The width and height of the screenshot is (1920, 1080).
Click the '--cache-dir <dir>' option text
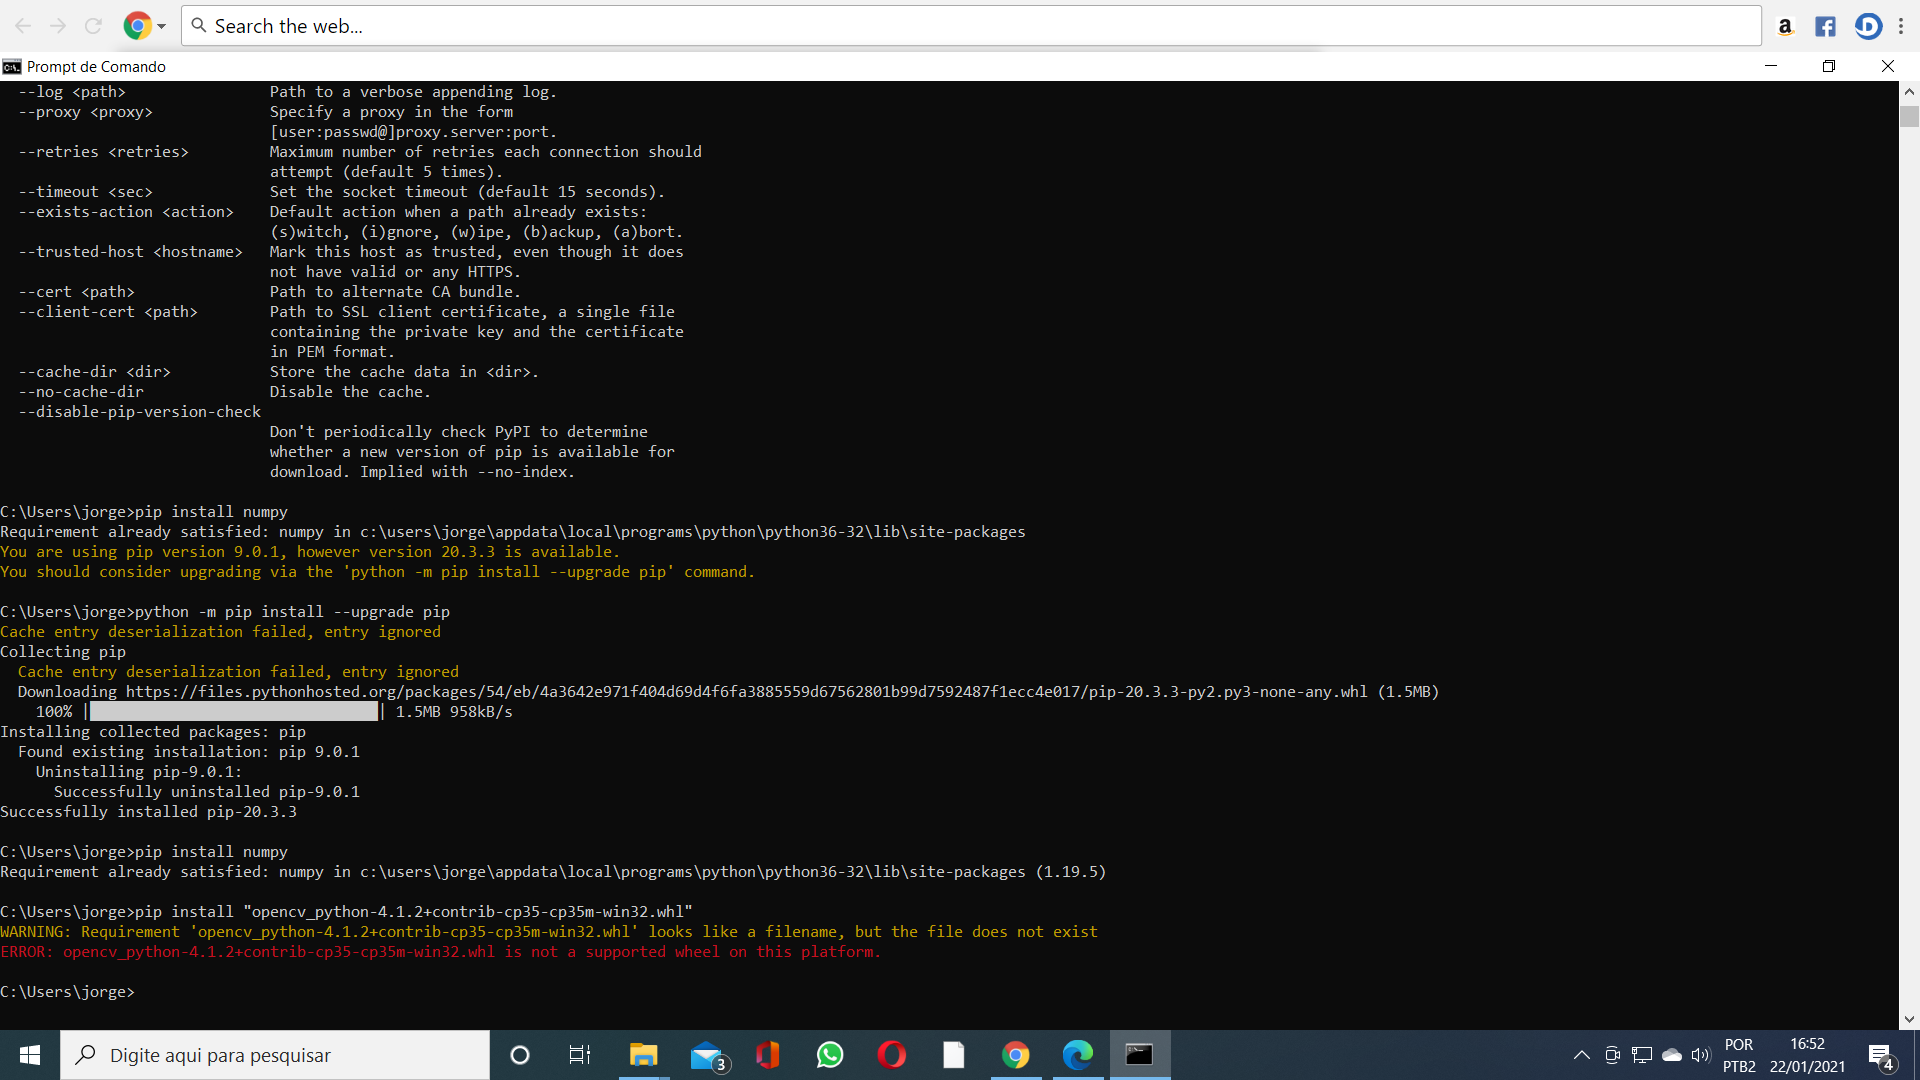[94, 372]
